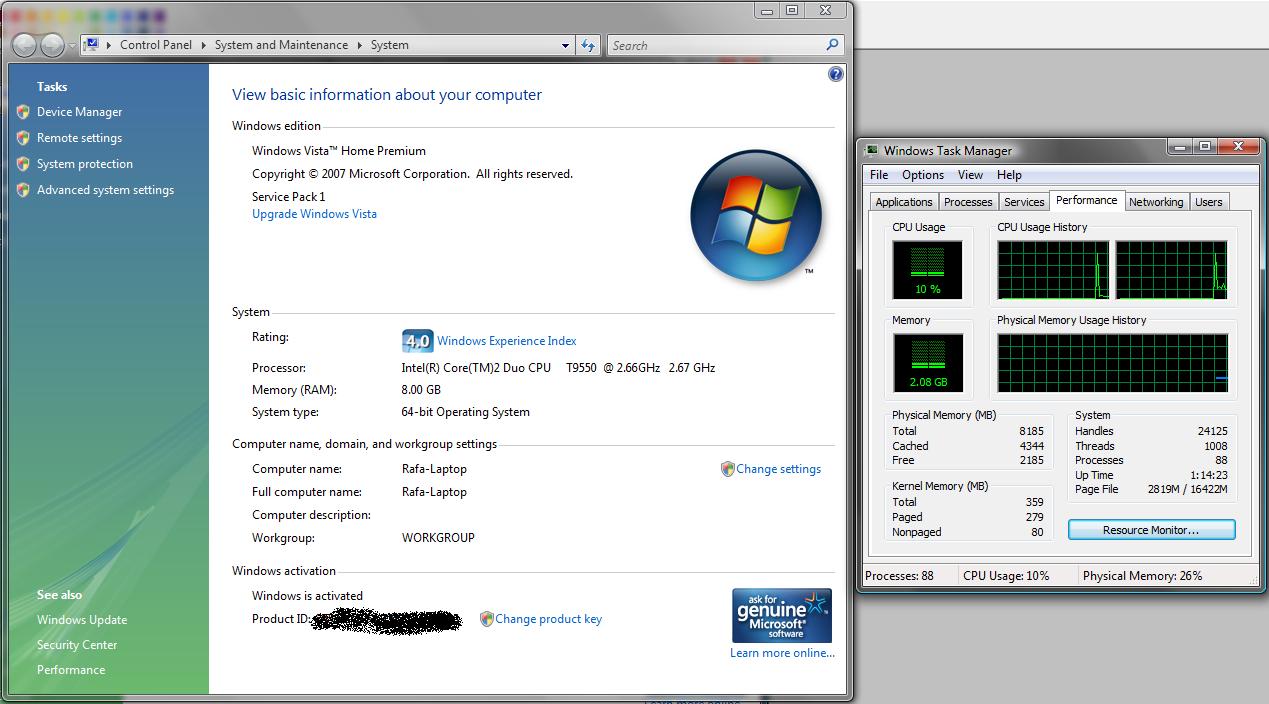
Task: Open Advanced system settings link
Action: point(105,190)
